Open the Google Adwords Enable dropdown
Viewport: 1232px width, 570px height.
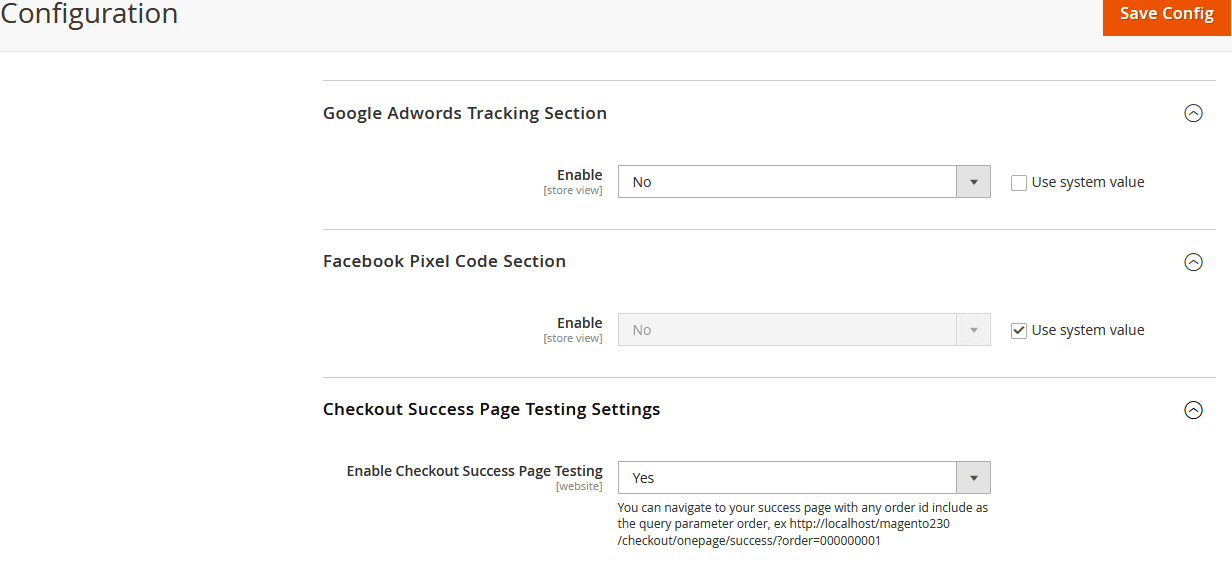tap(804, 182)
